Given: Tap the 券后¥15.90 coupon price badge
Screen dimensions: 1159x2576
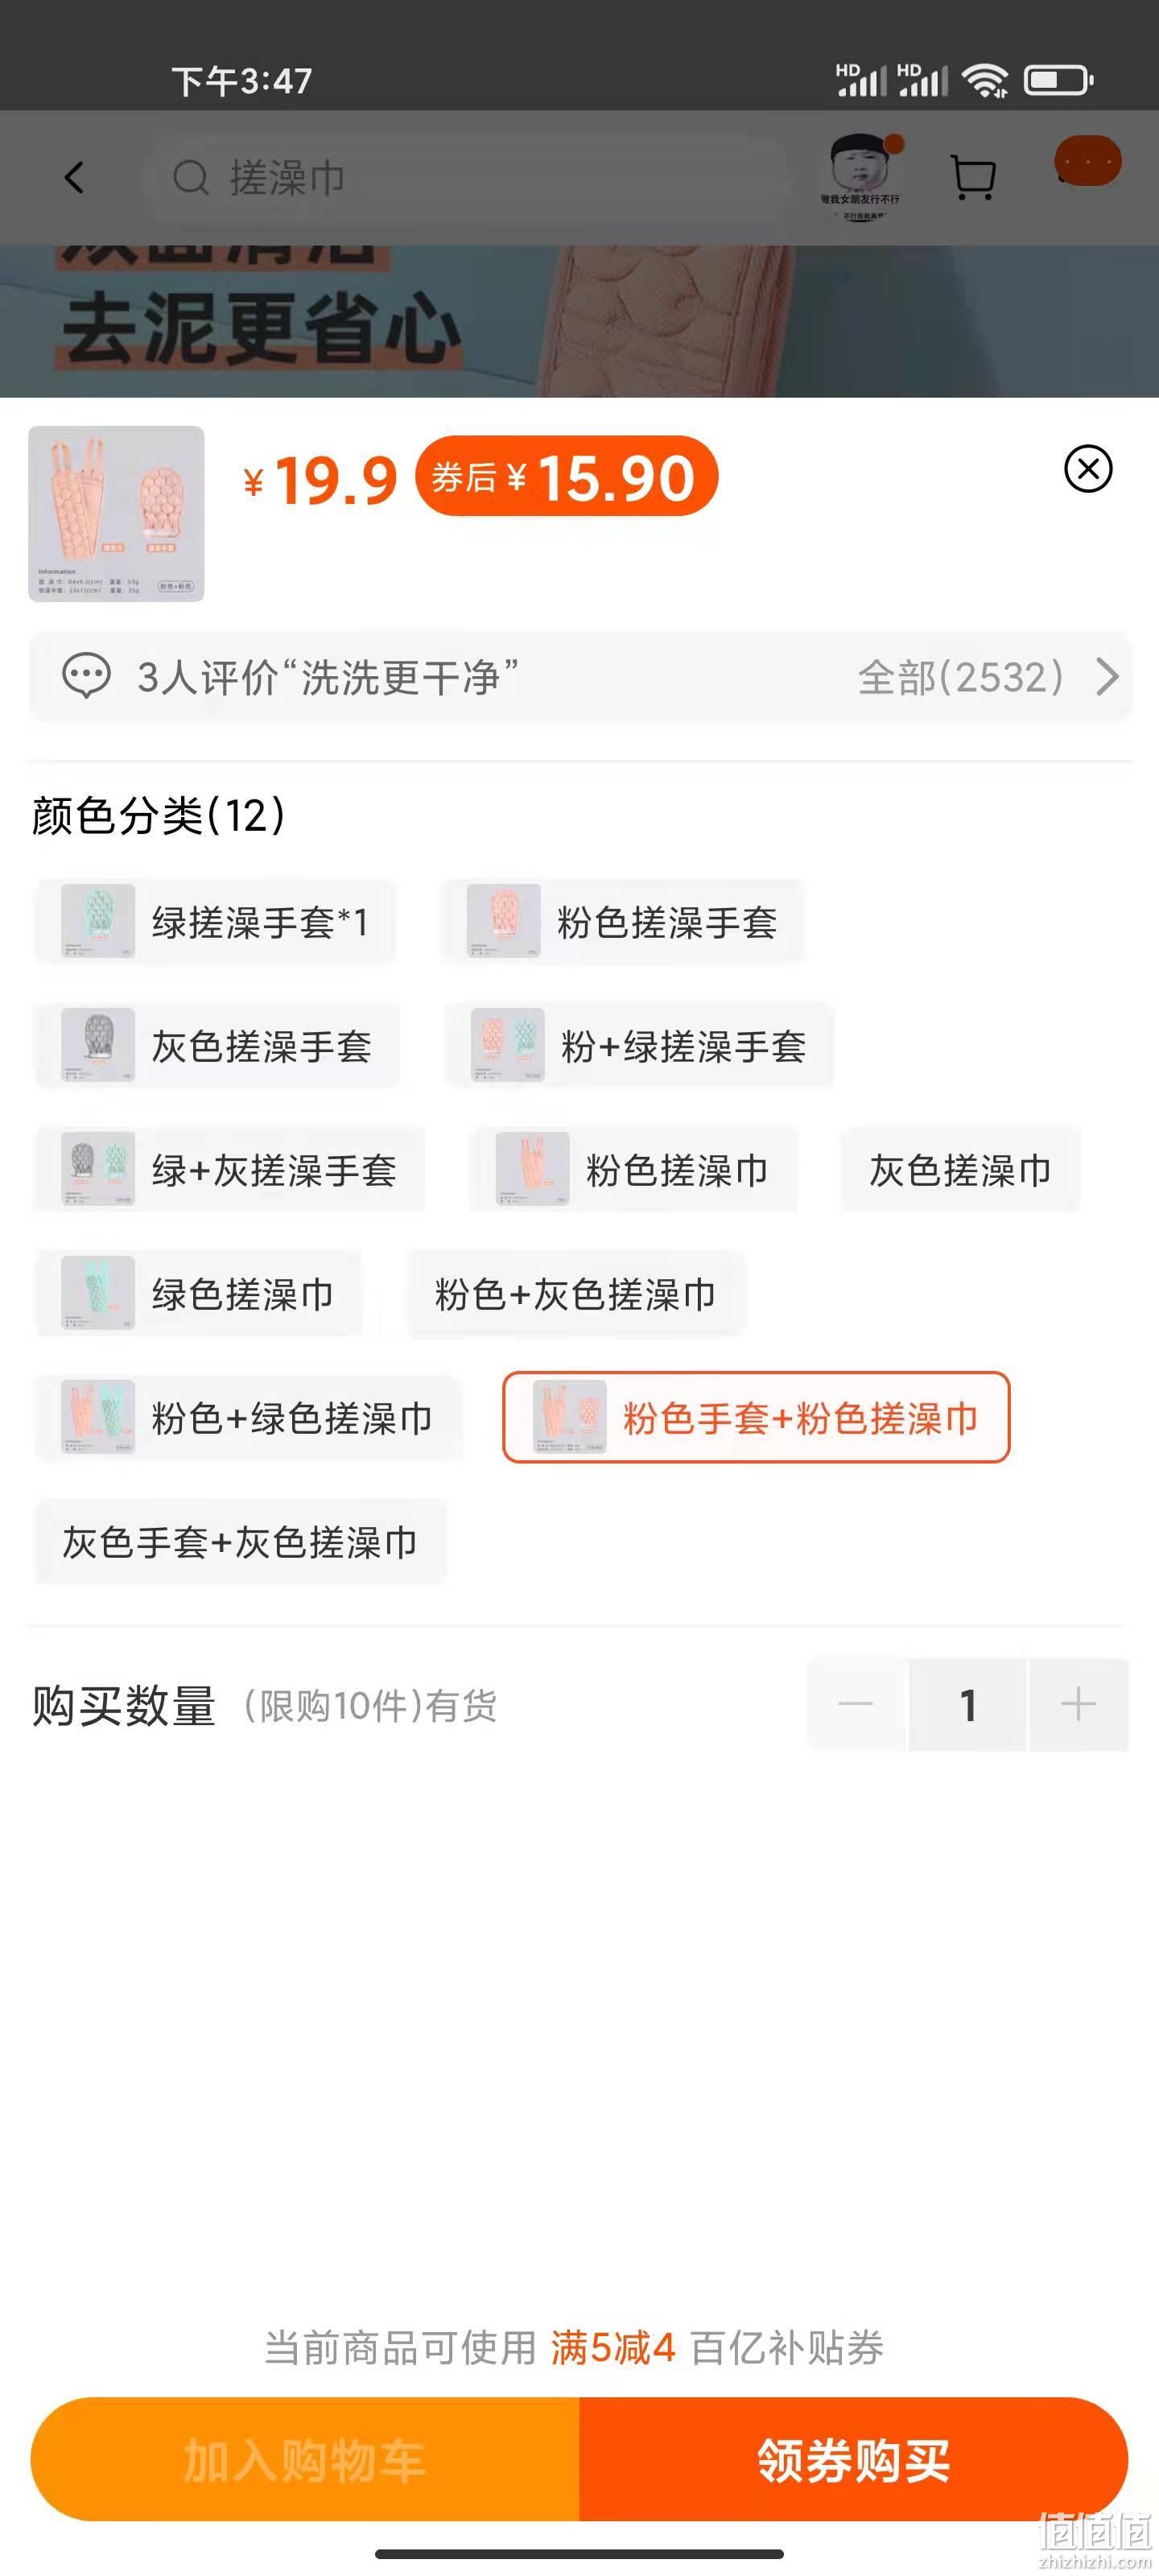Looking at the screenshot, I should point(566,477).
